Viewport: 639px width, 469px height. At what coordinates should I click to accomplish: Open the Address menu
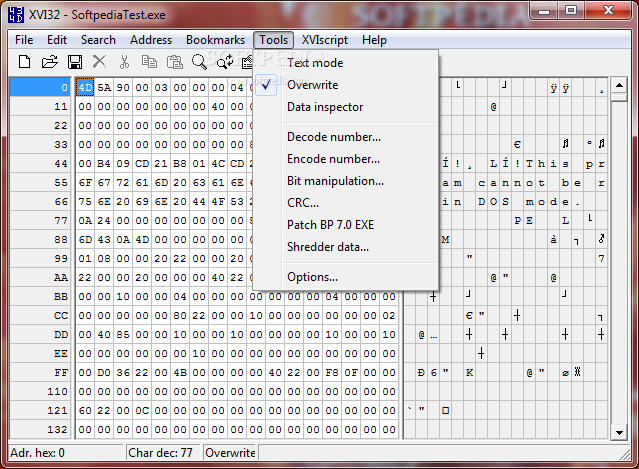click(151, 40)
